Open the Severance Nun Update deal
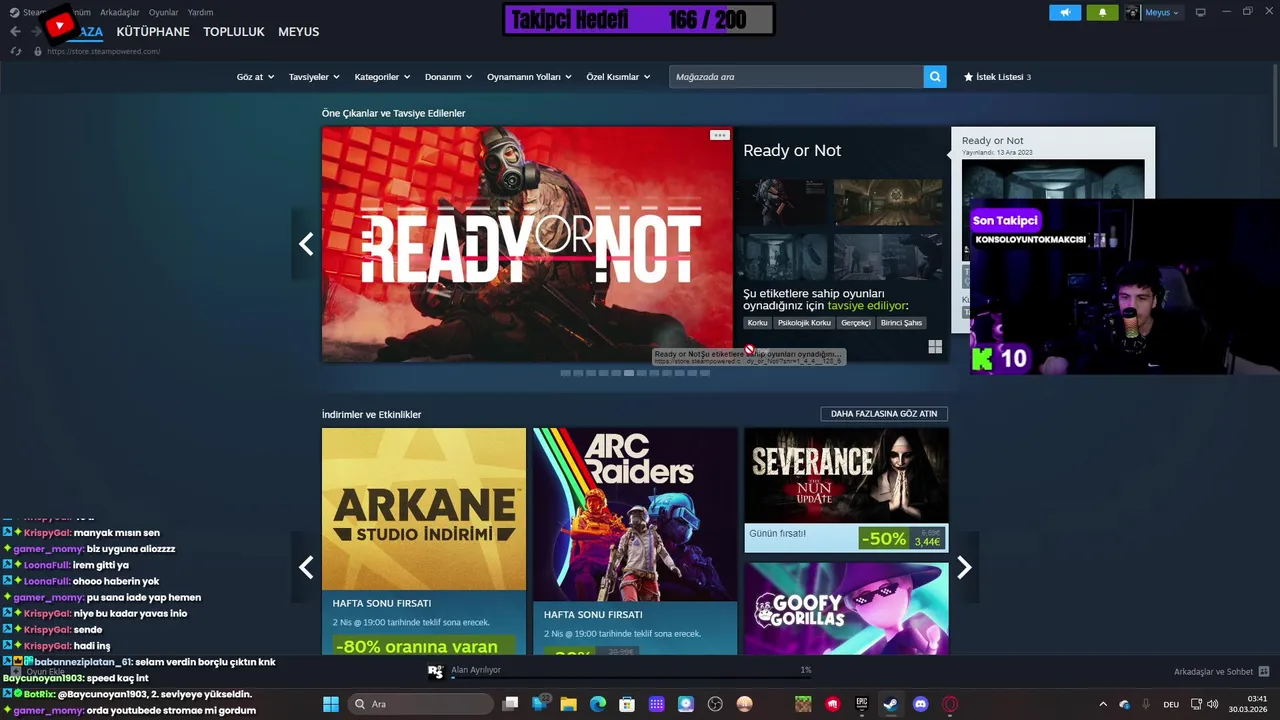This screenshot has height=720, width=1280. tap(846, 490)
